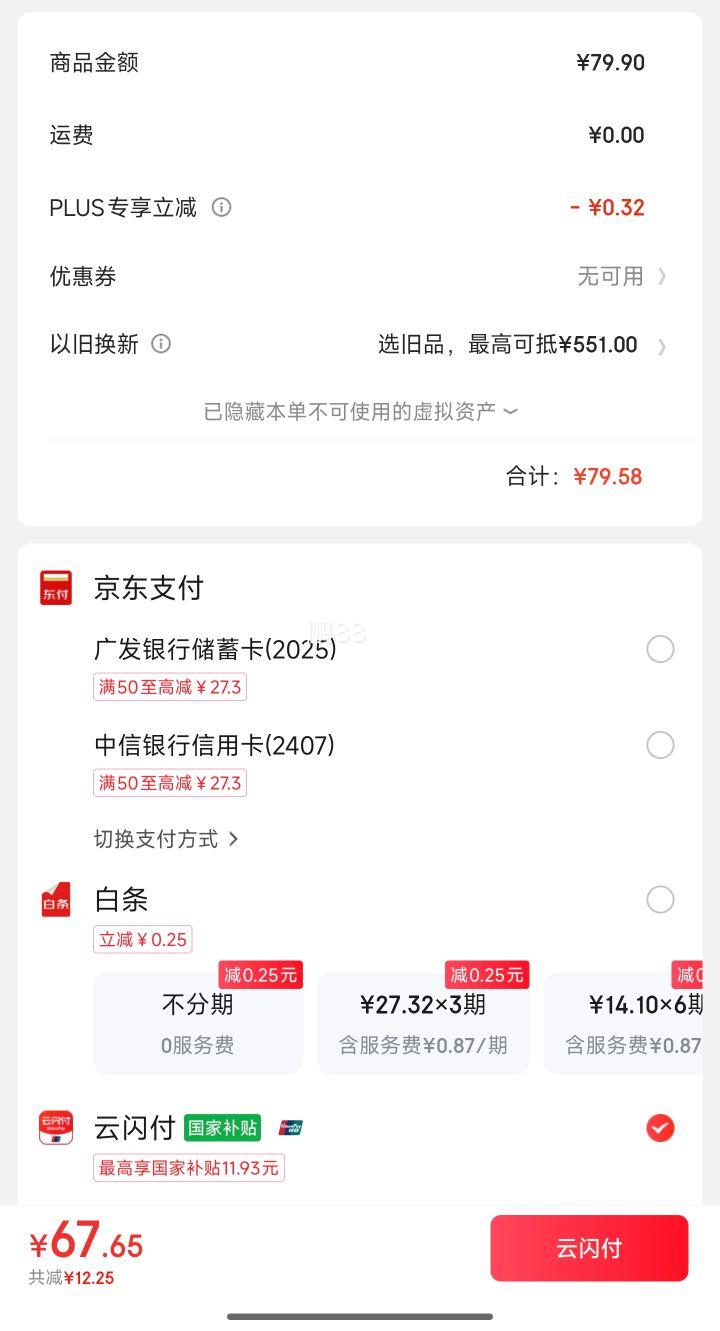Image resolution: width=720 pixels, height=1331 pixels.
Task: Tap the red 云闪付 pay button
Action: 589,1248
